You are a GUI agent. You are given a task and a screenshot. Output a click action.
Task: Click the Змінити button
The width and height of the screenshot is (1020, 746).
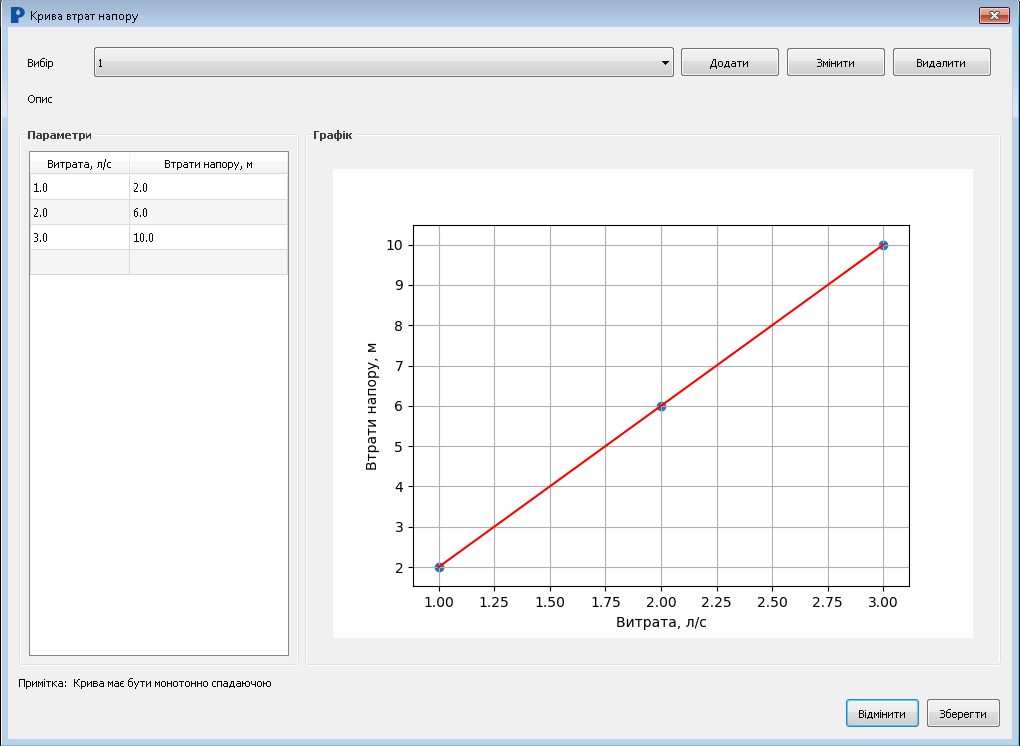[835, 62]
